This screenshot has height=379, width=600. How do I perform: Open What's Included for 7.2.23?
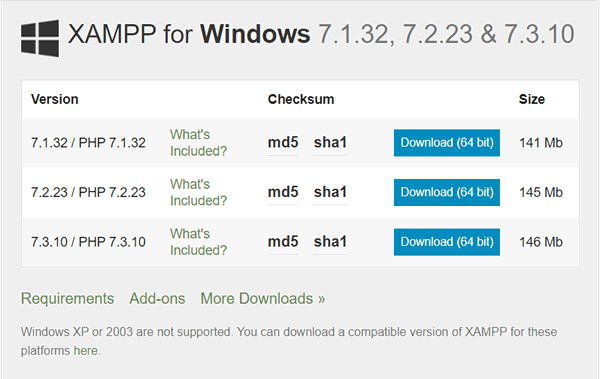pyautogui.click(x=198, y=192)
